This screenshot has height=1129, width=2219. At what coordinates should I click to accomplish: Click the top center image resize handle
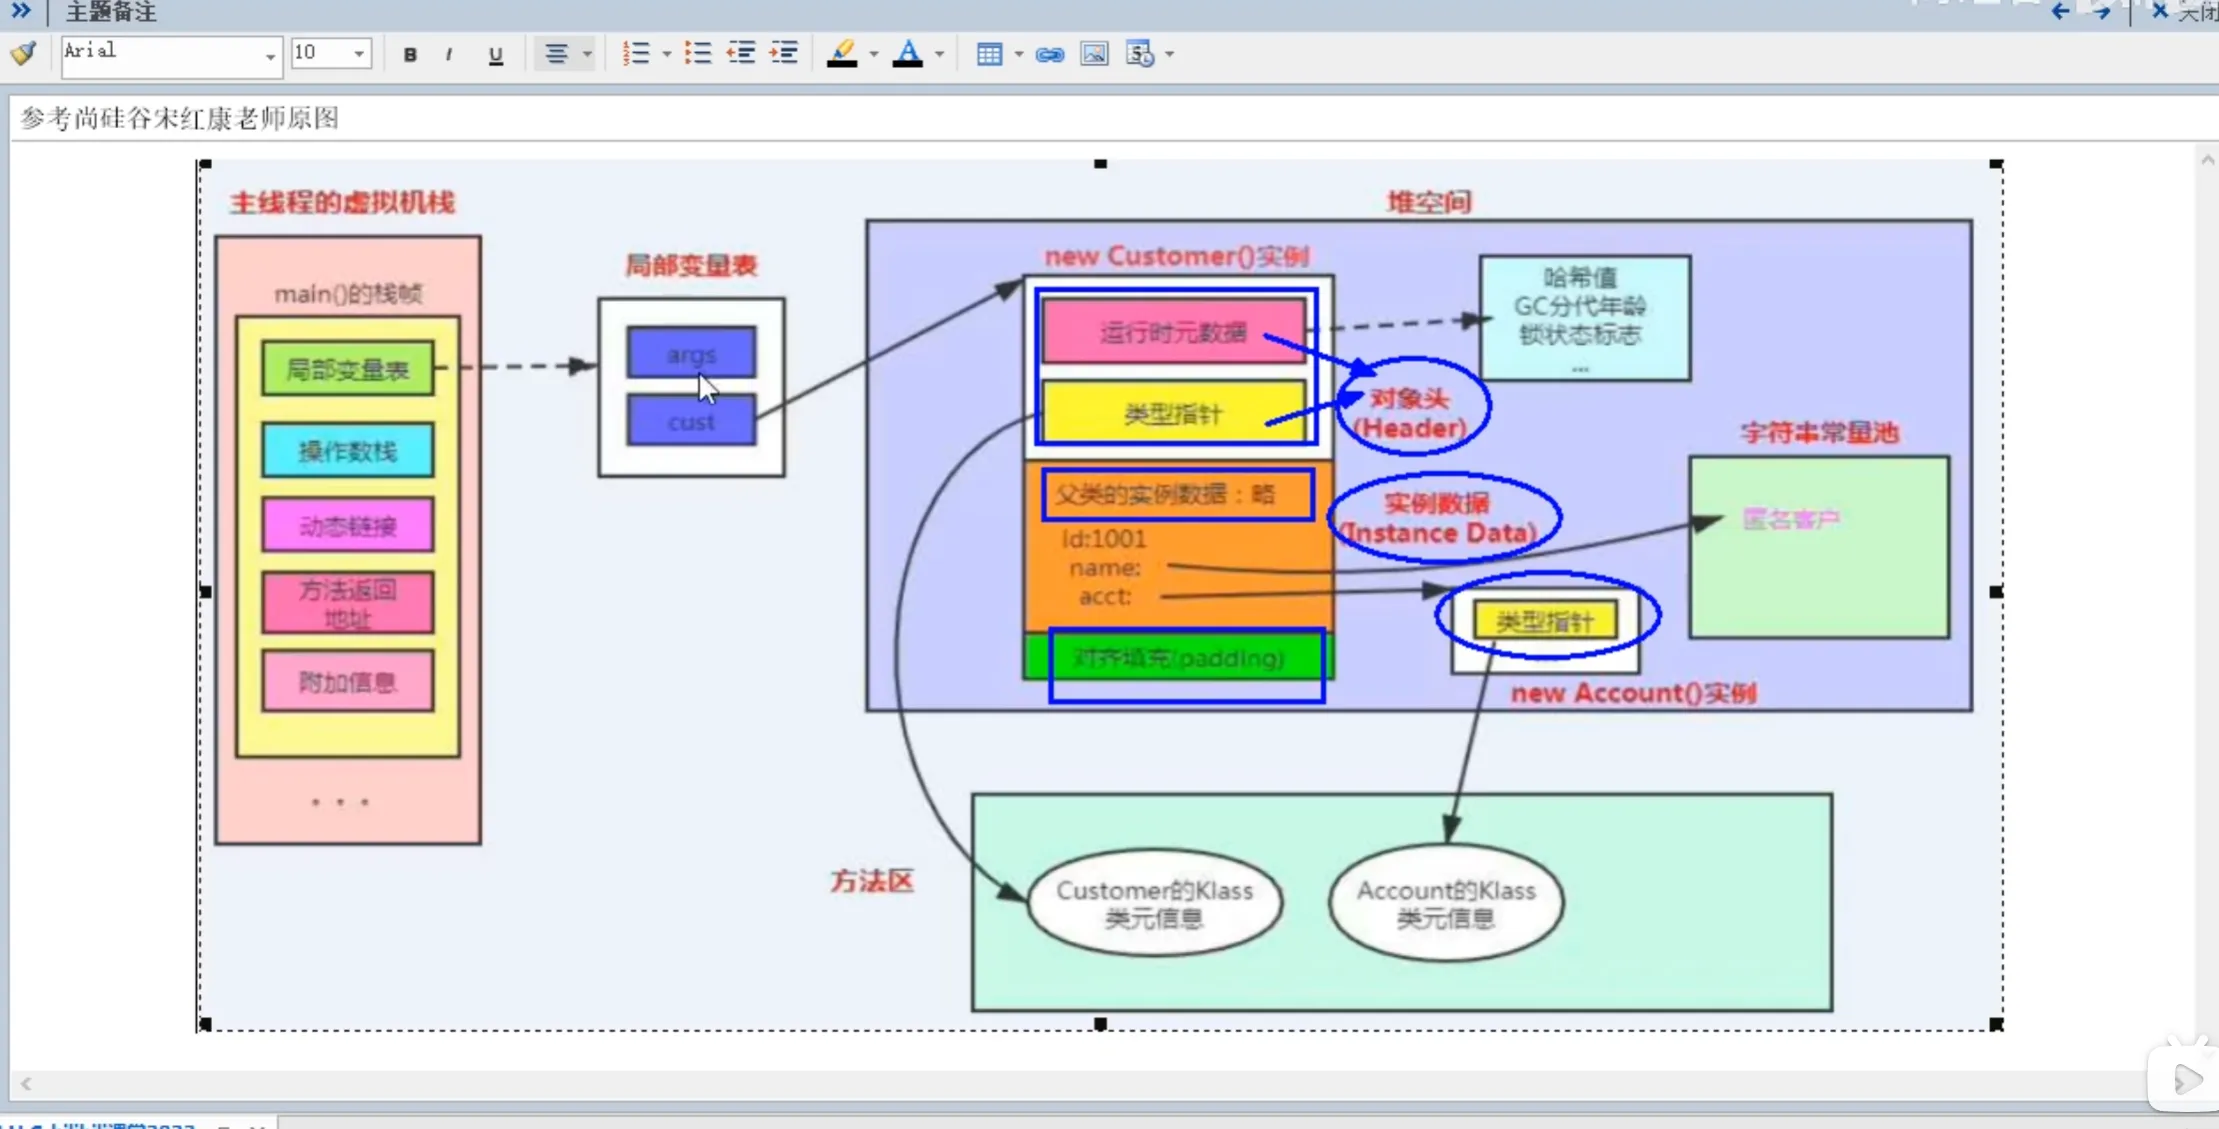[1100, 164]
